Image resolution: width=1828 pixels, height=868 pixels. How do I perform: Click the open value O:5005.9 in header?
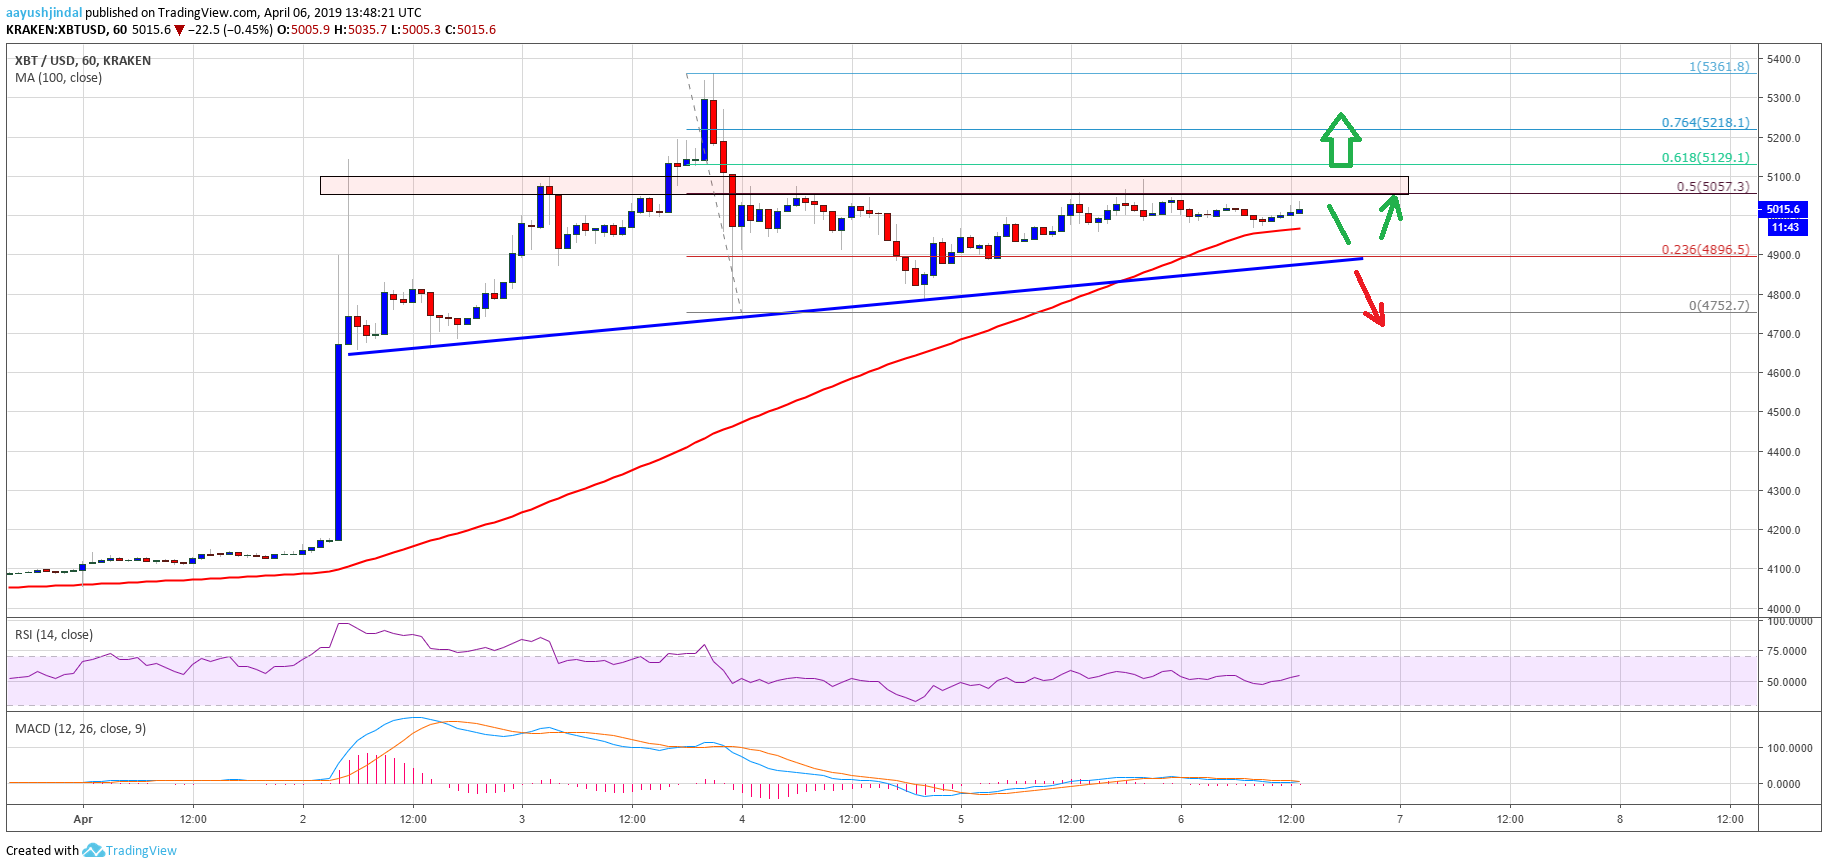304,30
